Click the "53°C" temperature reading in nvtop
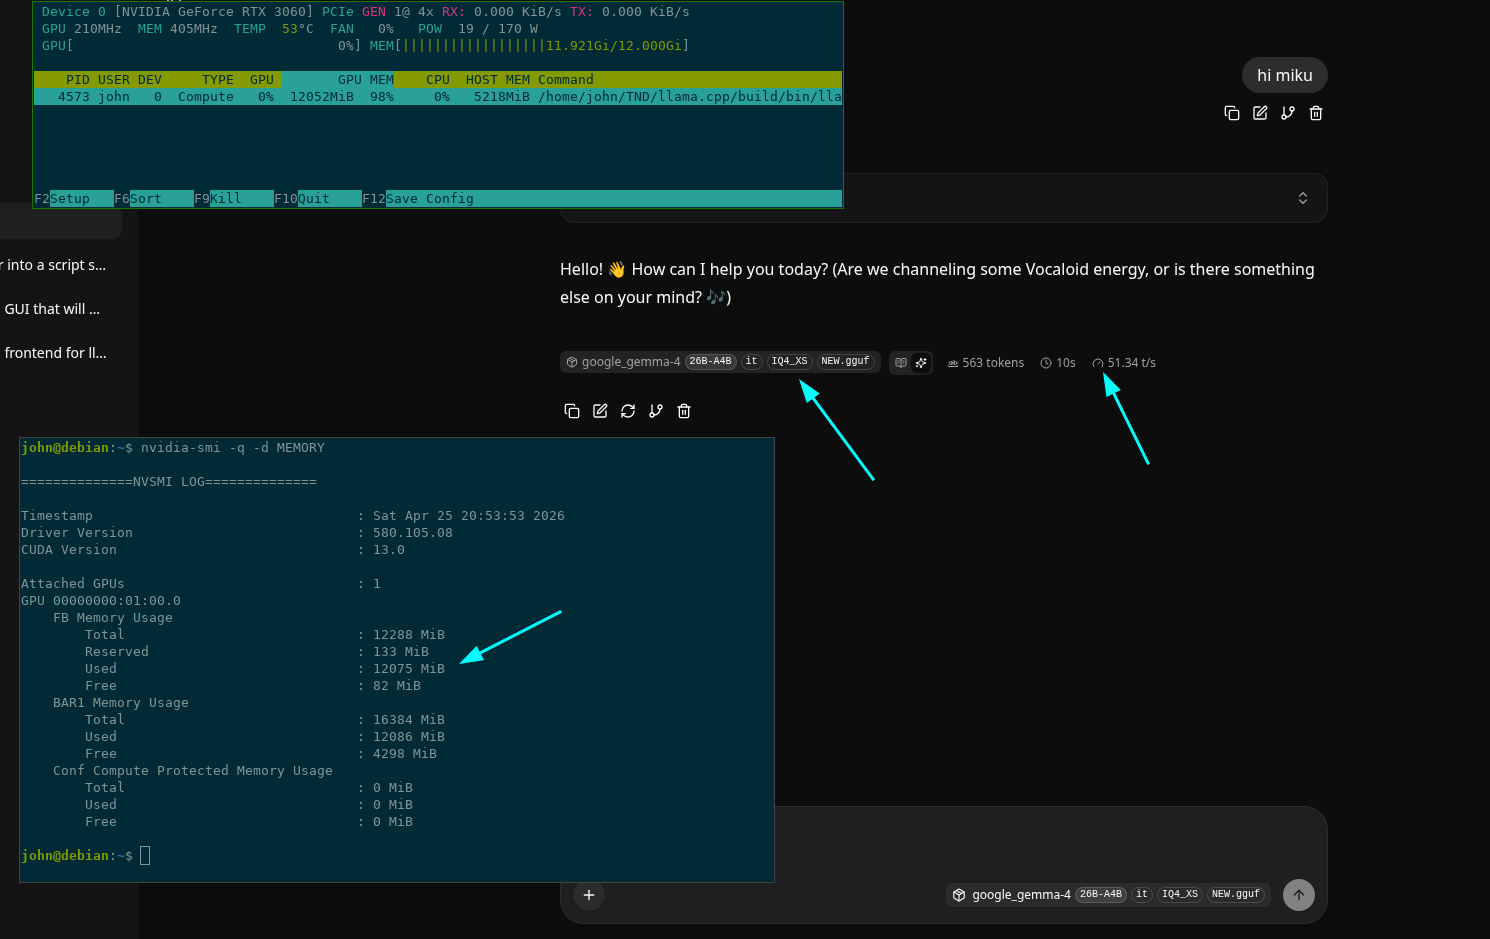This screenshot has height=939, width=1490. coord(298,29)
